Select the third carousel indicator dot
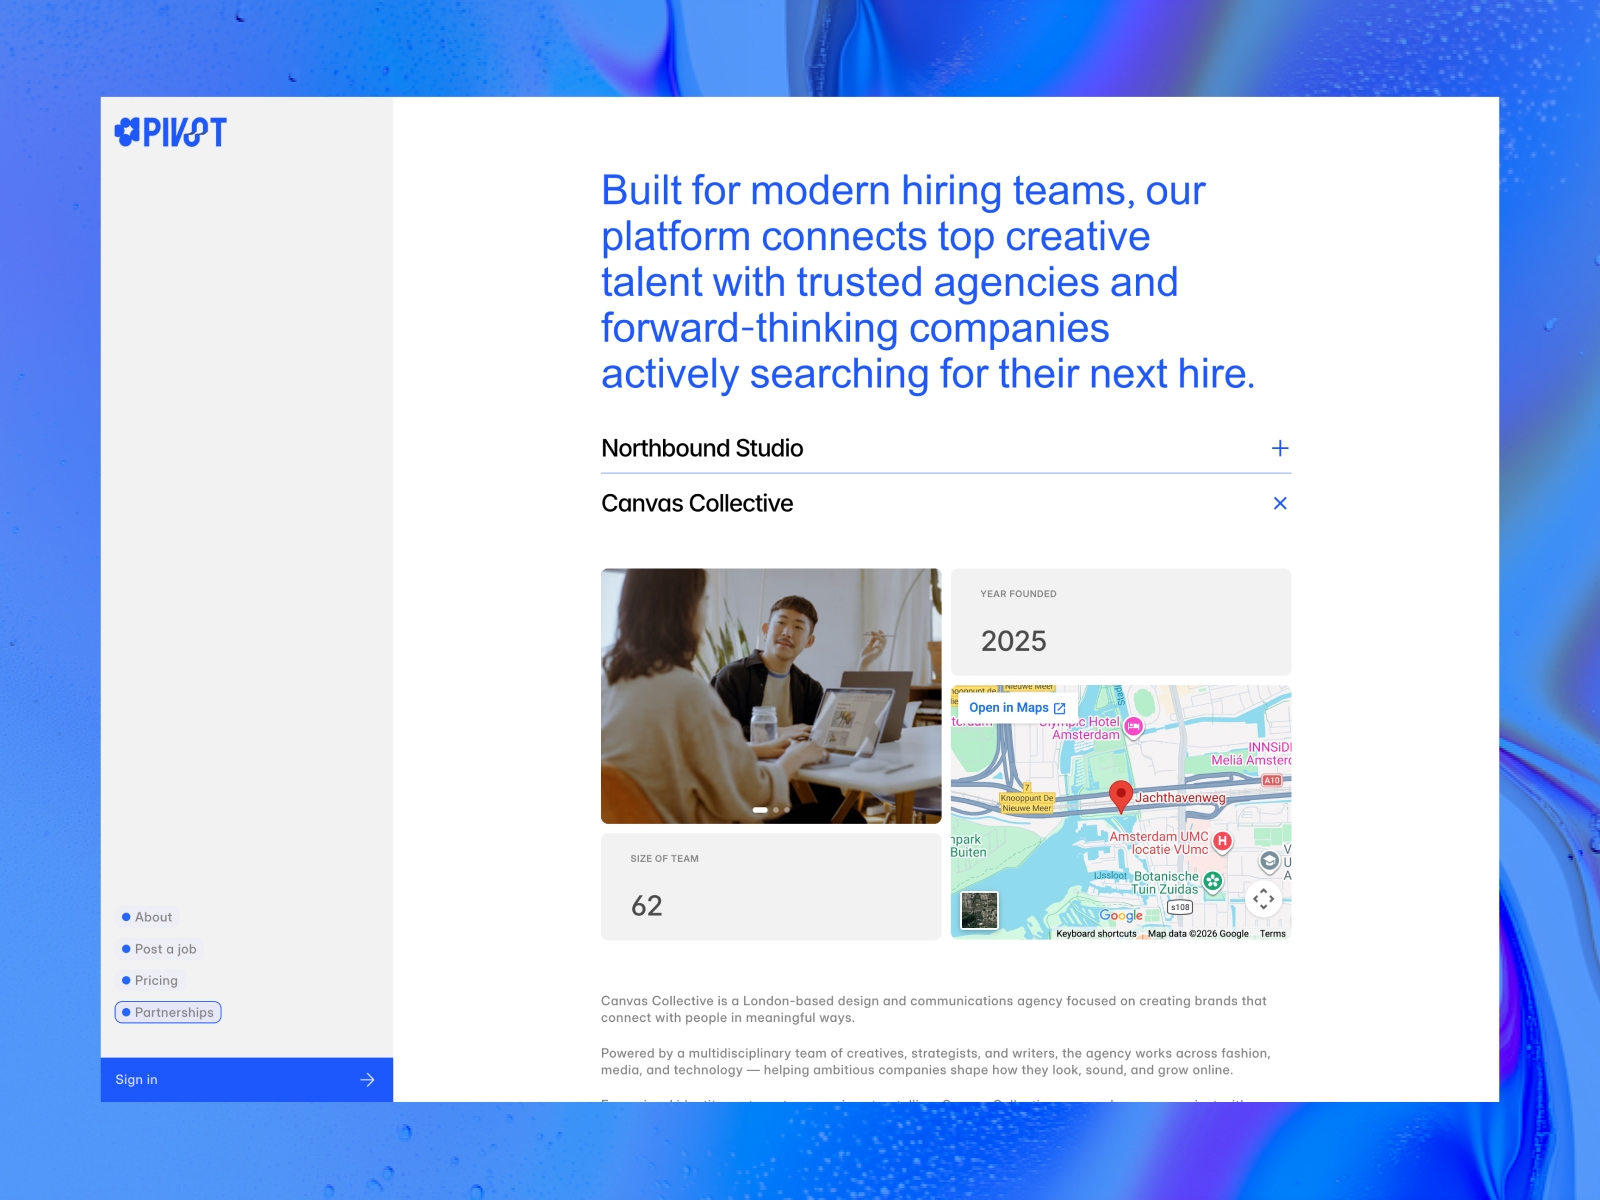Screen dimensions: 1600x1200 click(787, 810)
